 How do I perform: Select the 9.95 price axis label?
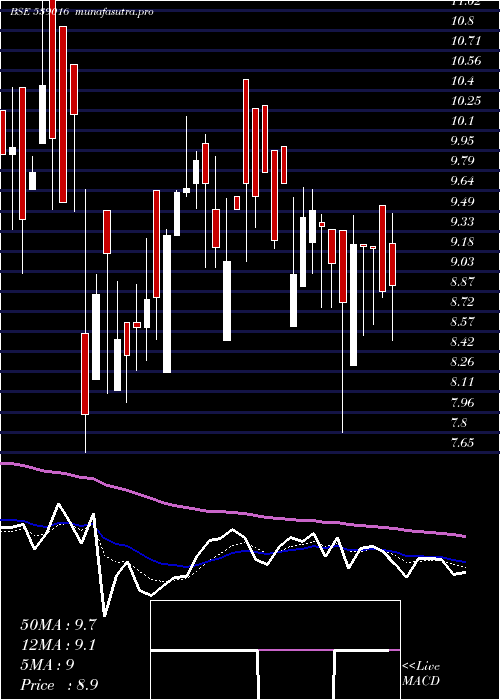coord(463,141)
